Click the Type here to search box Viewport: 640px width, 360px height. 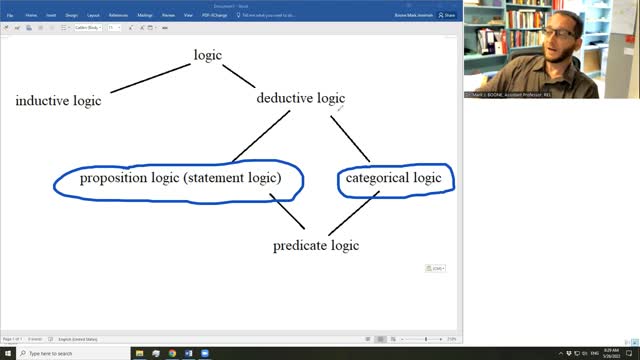(73, 353)
